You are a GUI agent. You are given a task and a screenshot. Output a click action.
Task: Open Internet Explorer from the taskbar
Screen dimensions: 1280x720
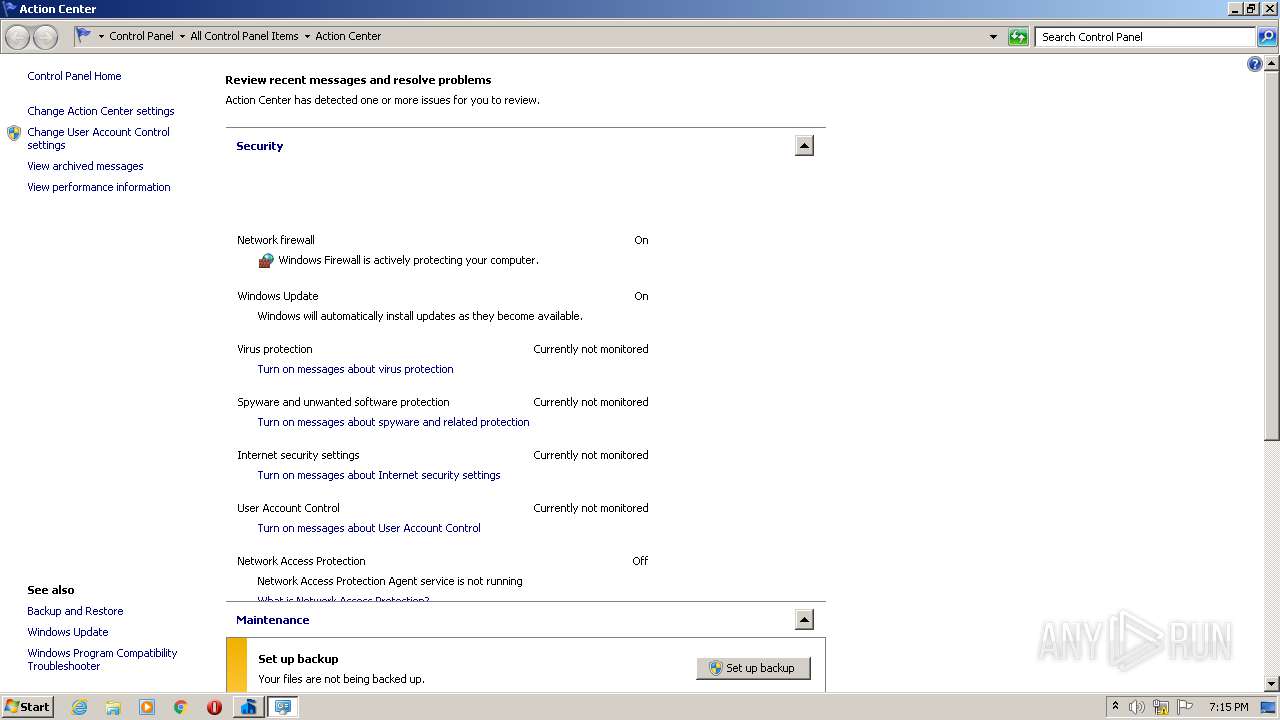[79, 707]
